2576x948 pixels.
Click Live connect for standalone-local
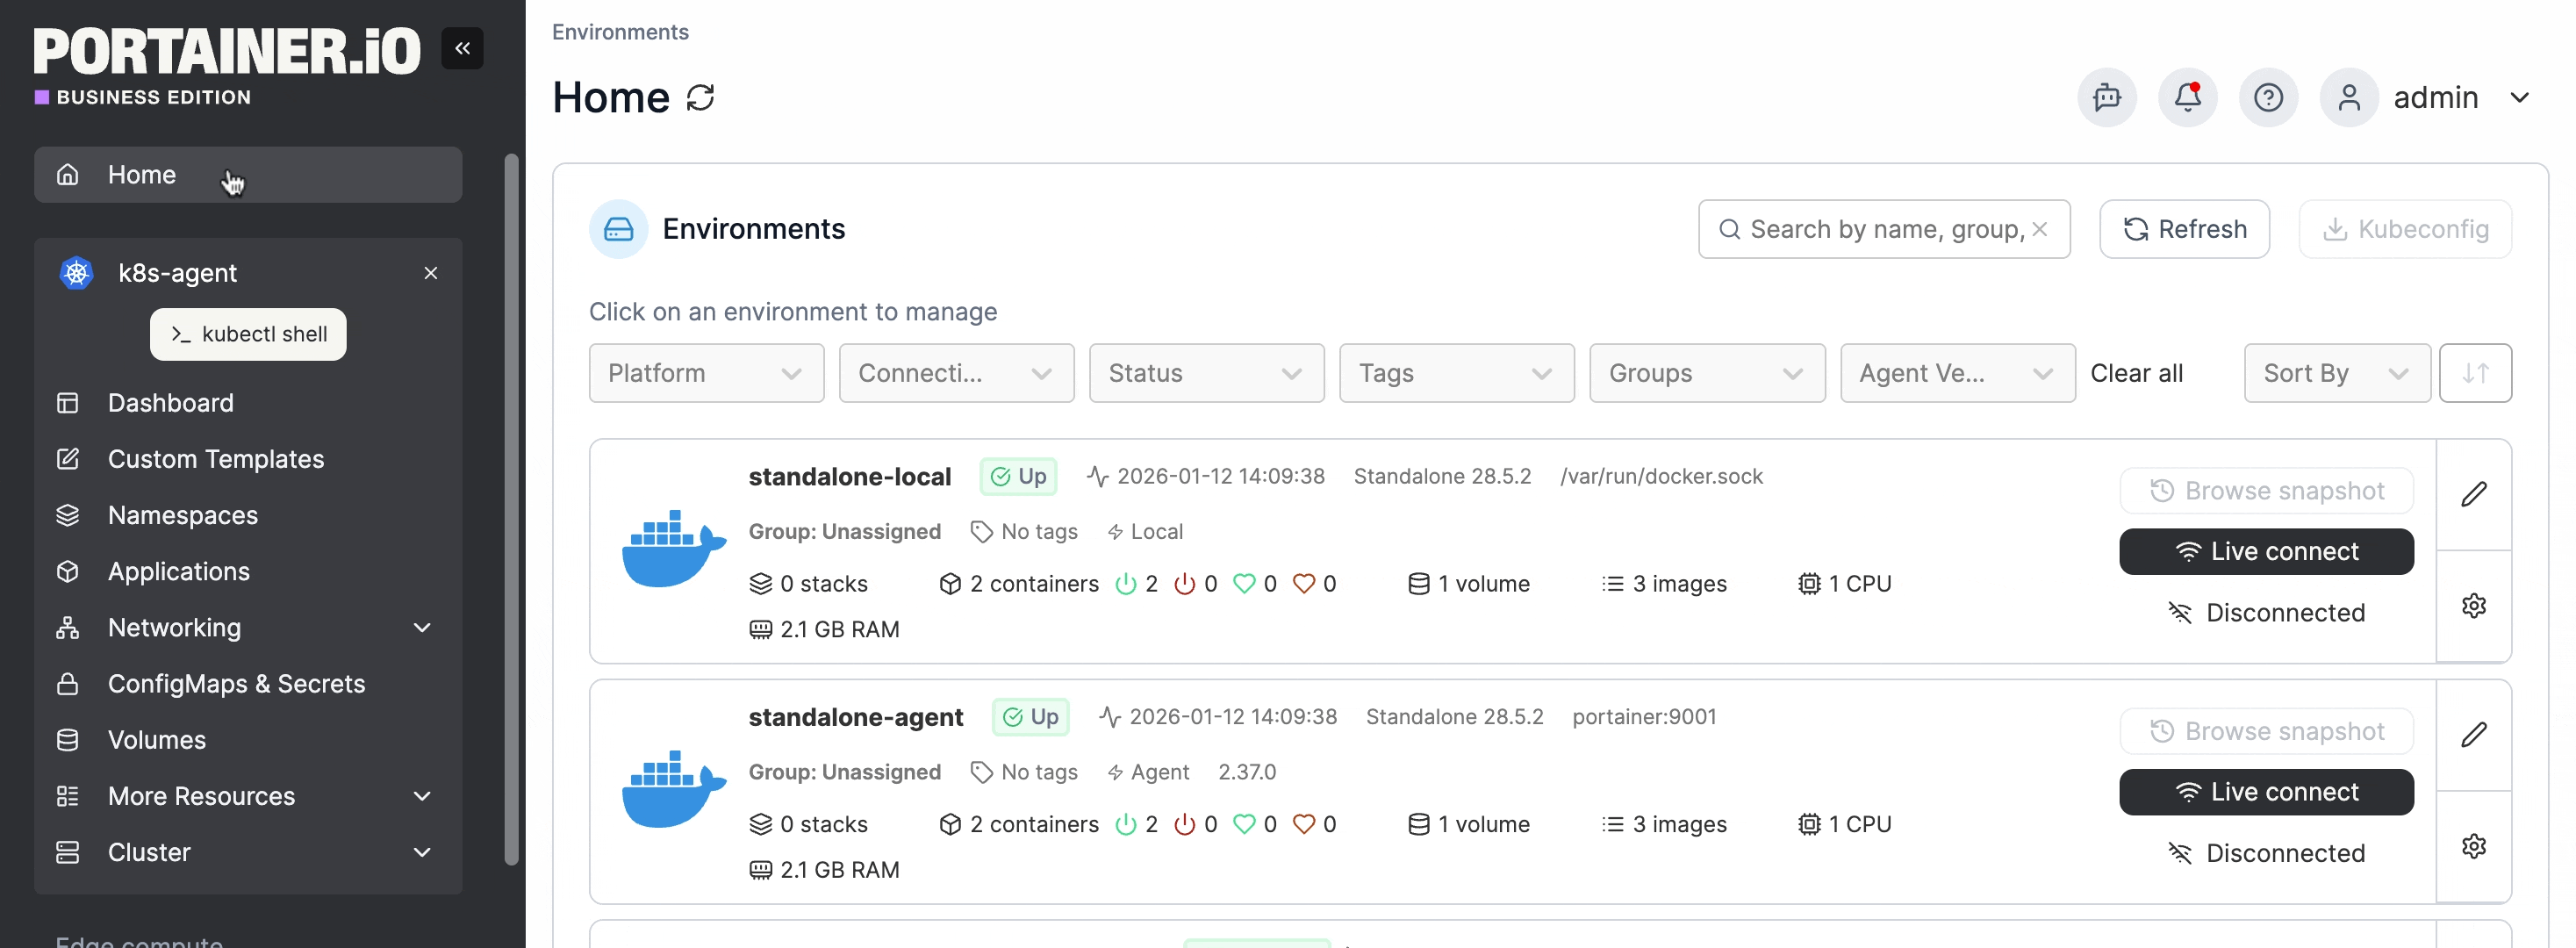coord(2265,552)
